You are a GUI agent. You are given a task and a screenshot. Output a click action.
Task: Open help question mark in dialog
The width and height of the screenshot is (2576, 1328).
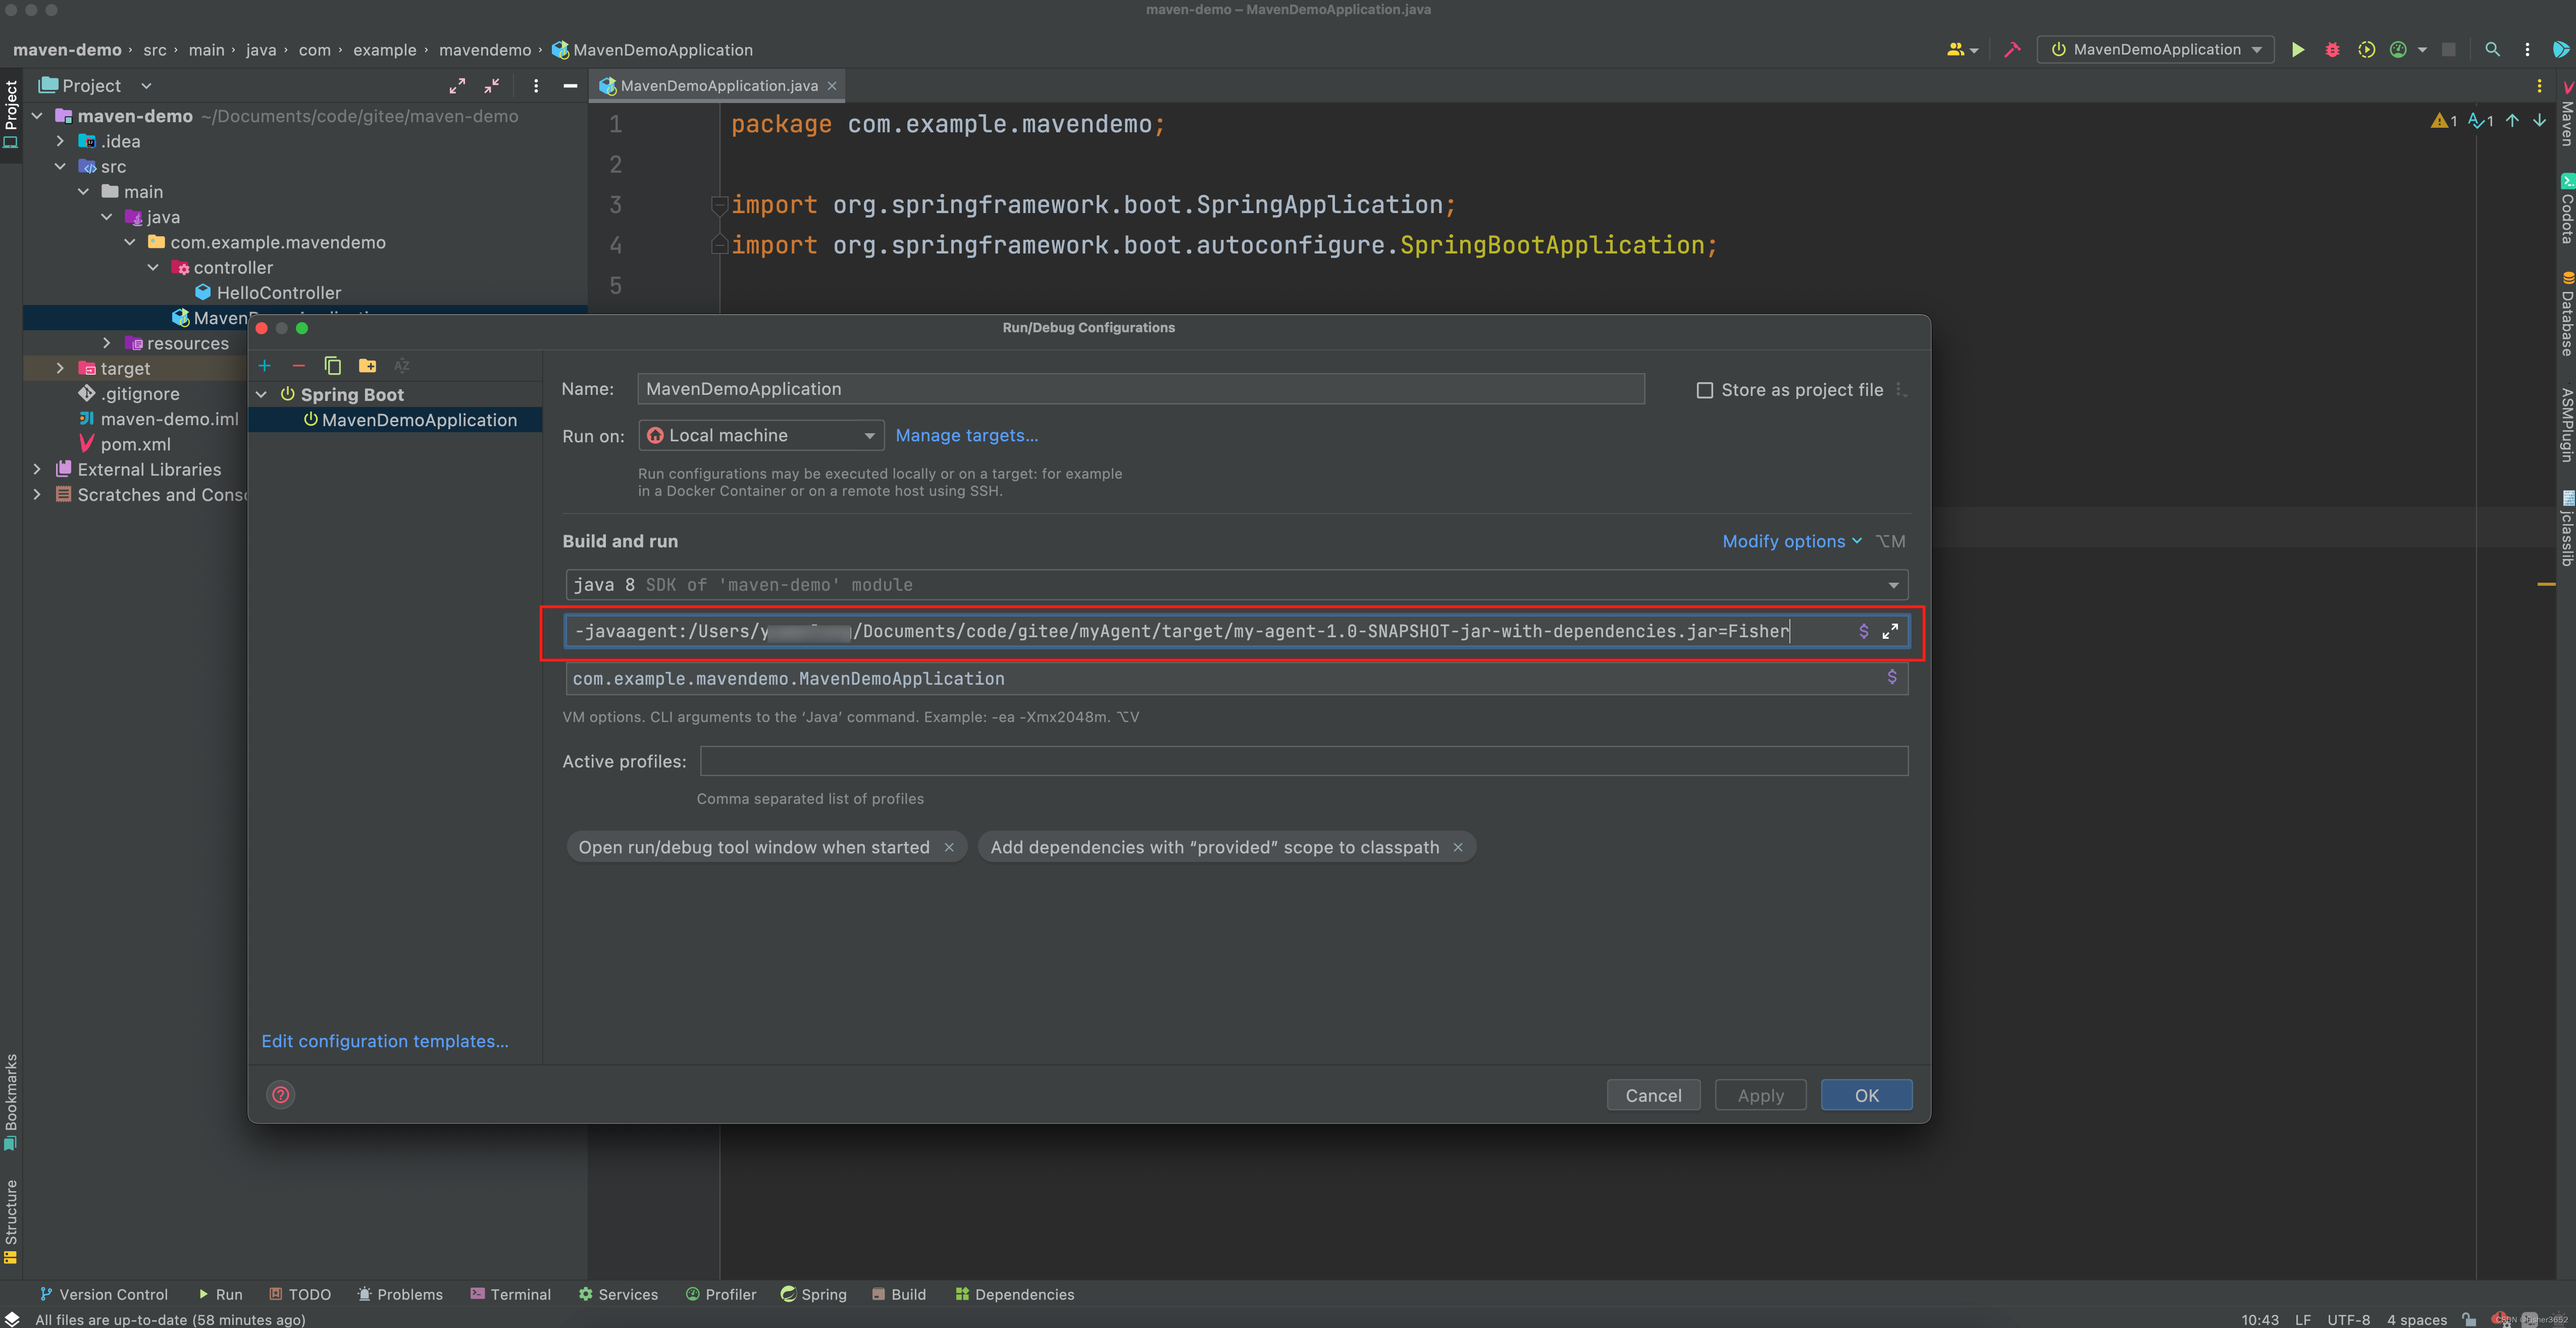click(281, 1094)
